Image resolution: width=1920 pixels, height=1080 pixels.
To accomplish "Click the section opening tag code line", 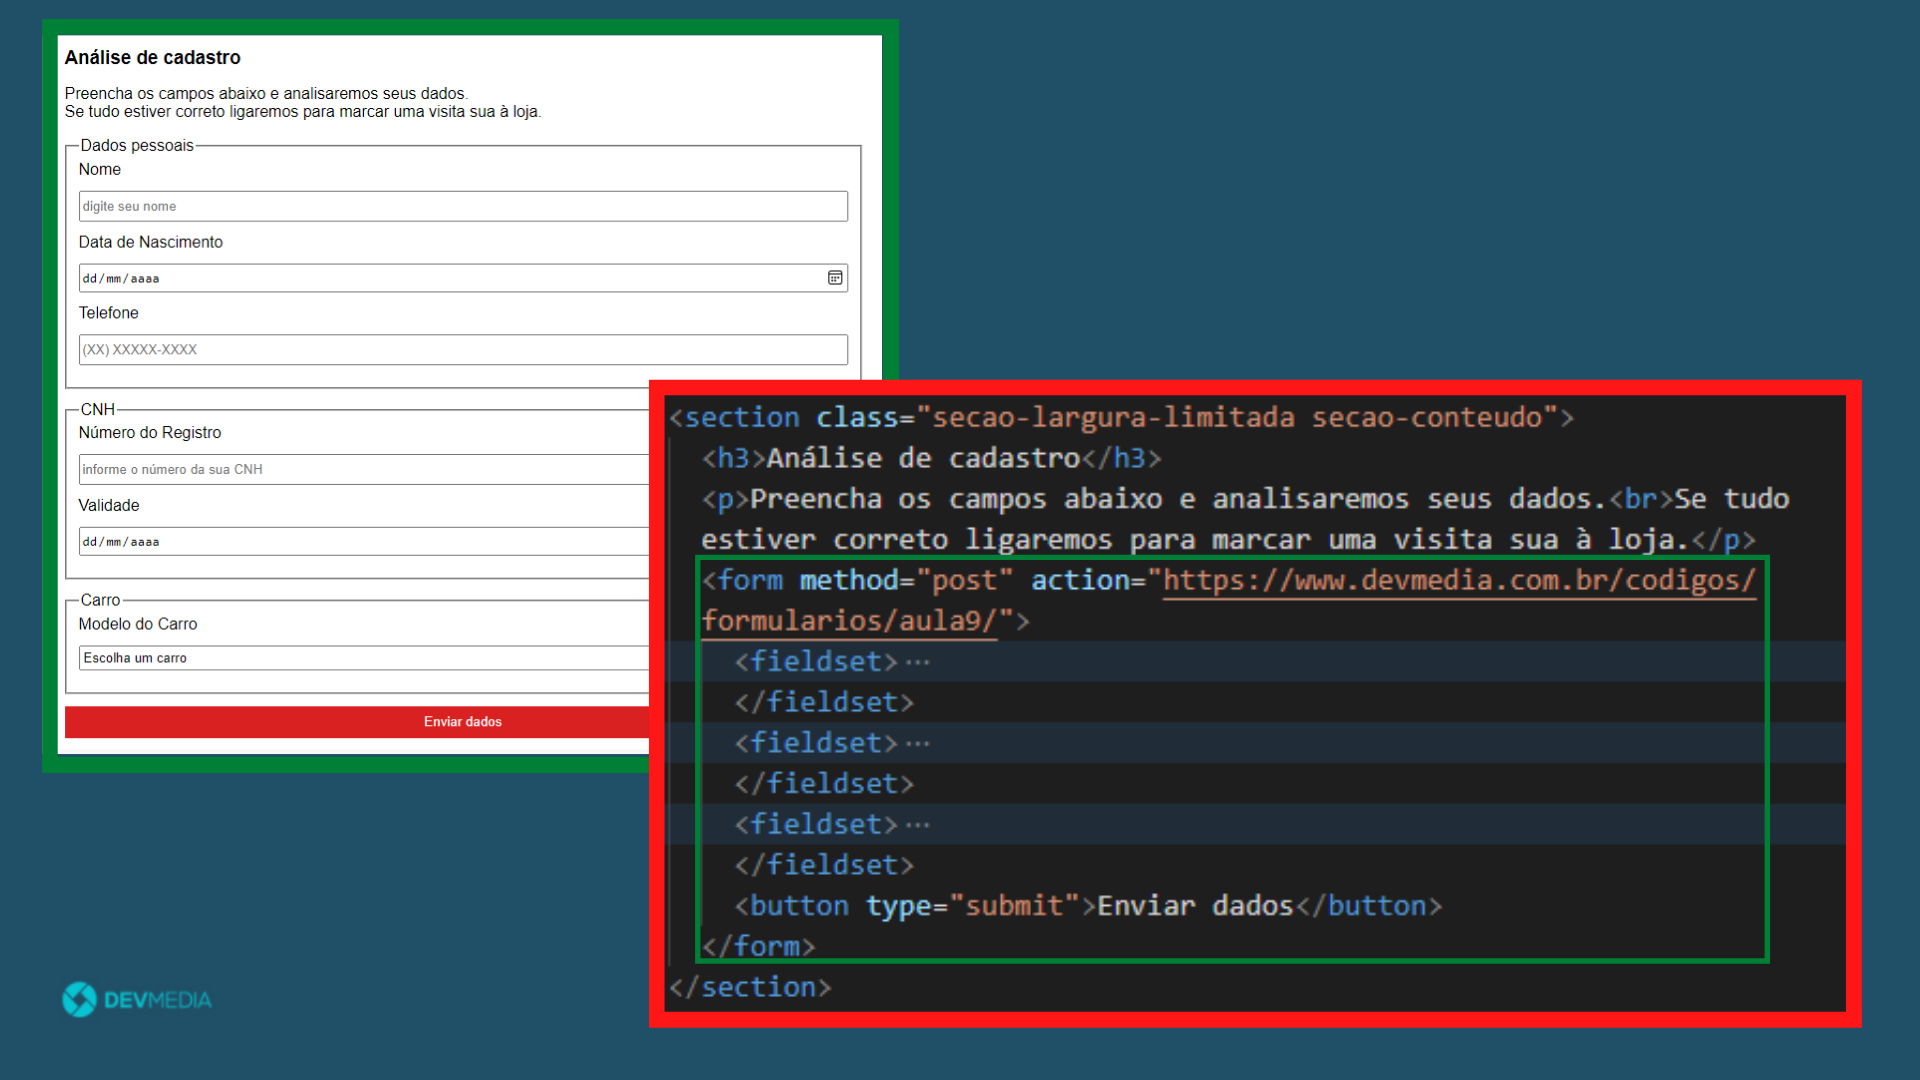I will pos(1120,417).
